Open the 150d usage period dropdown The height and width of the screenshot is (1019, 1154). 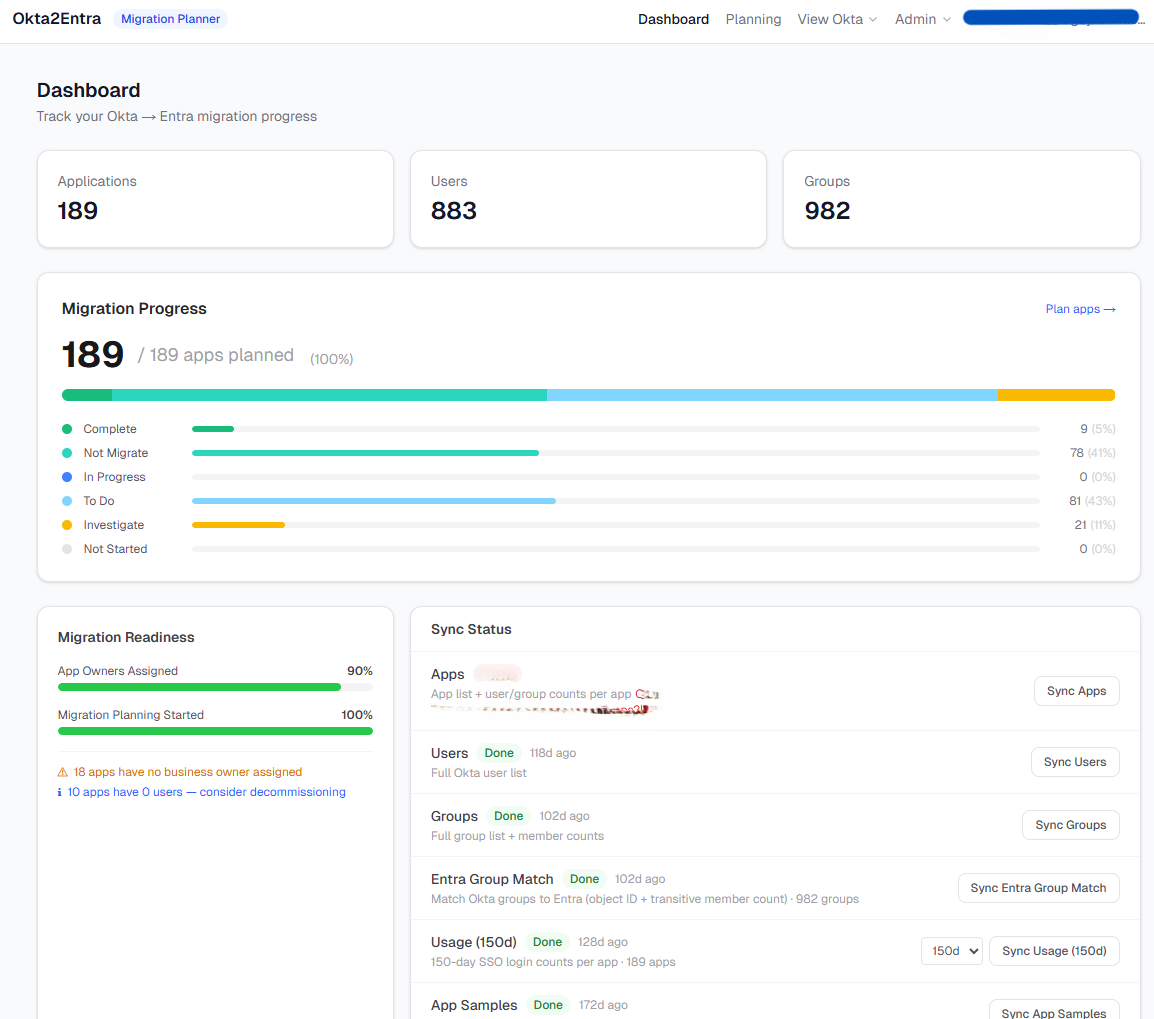pos(952,951)
